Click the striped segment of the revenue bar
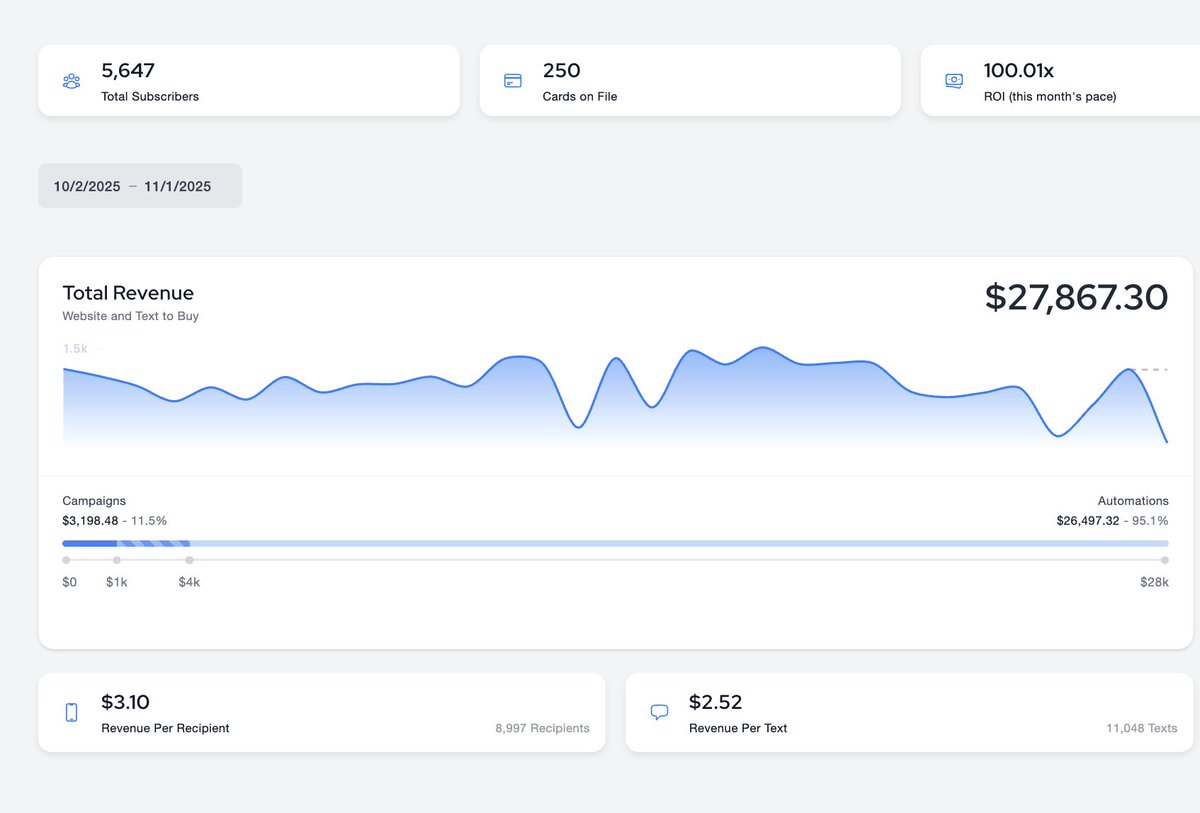Screen dimensions: 1200x813 [153, 544]
